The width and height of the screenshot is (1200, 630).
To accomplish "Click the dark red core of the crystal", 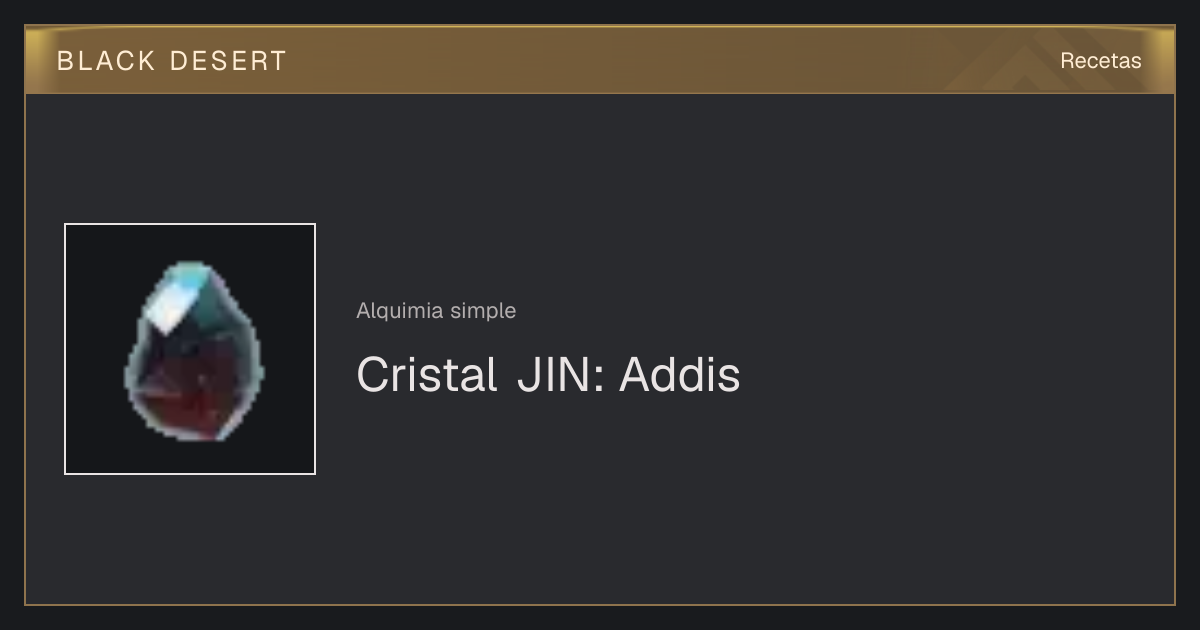I will click(190, 389).
